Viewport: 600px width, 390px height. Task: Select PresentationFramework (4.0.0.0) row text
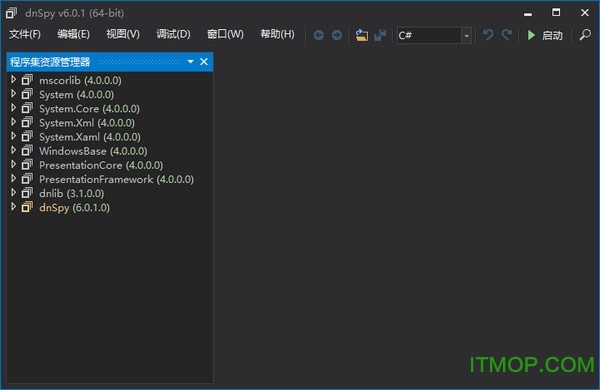[116, 179]
